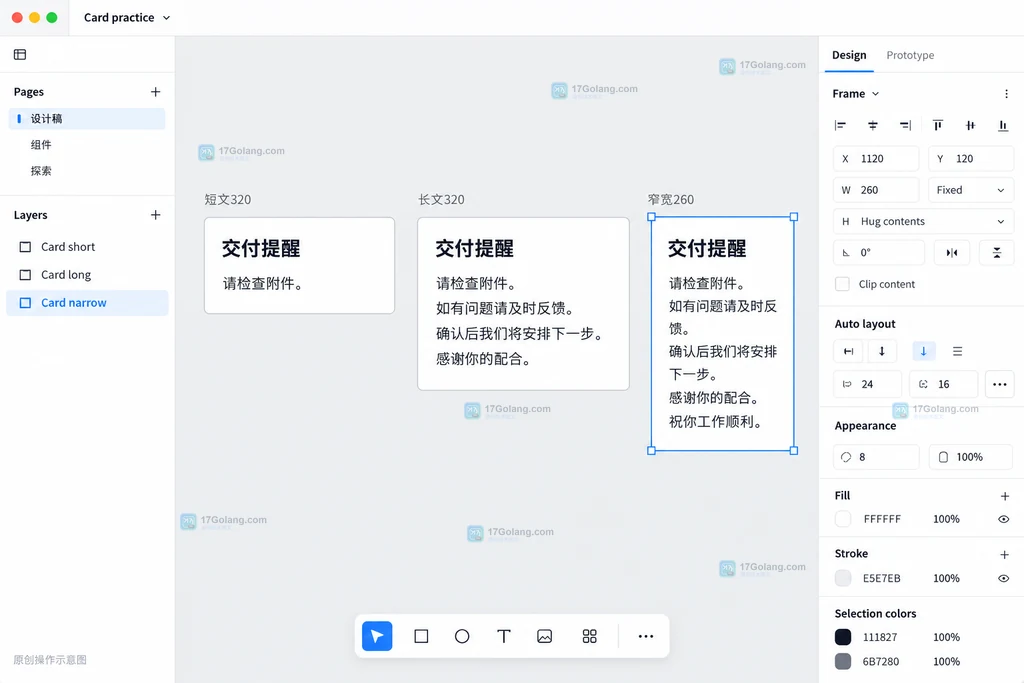This screenshot has height=683, width=1024.
Task: Align bottom in Frame panel
Action: pos(1003,125)
